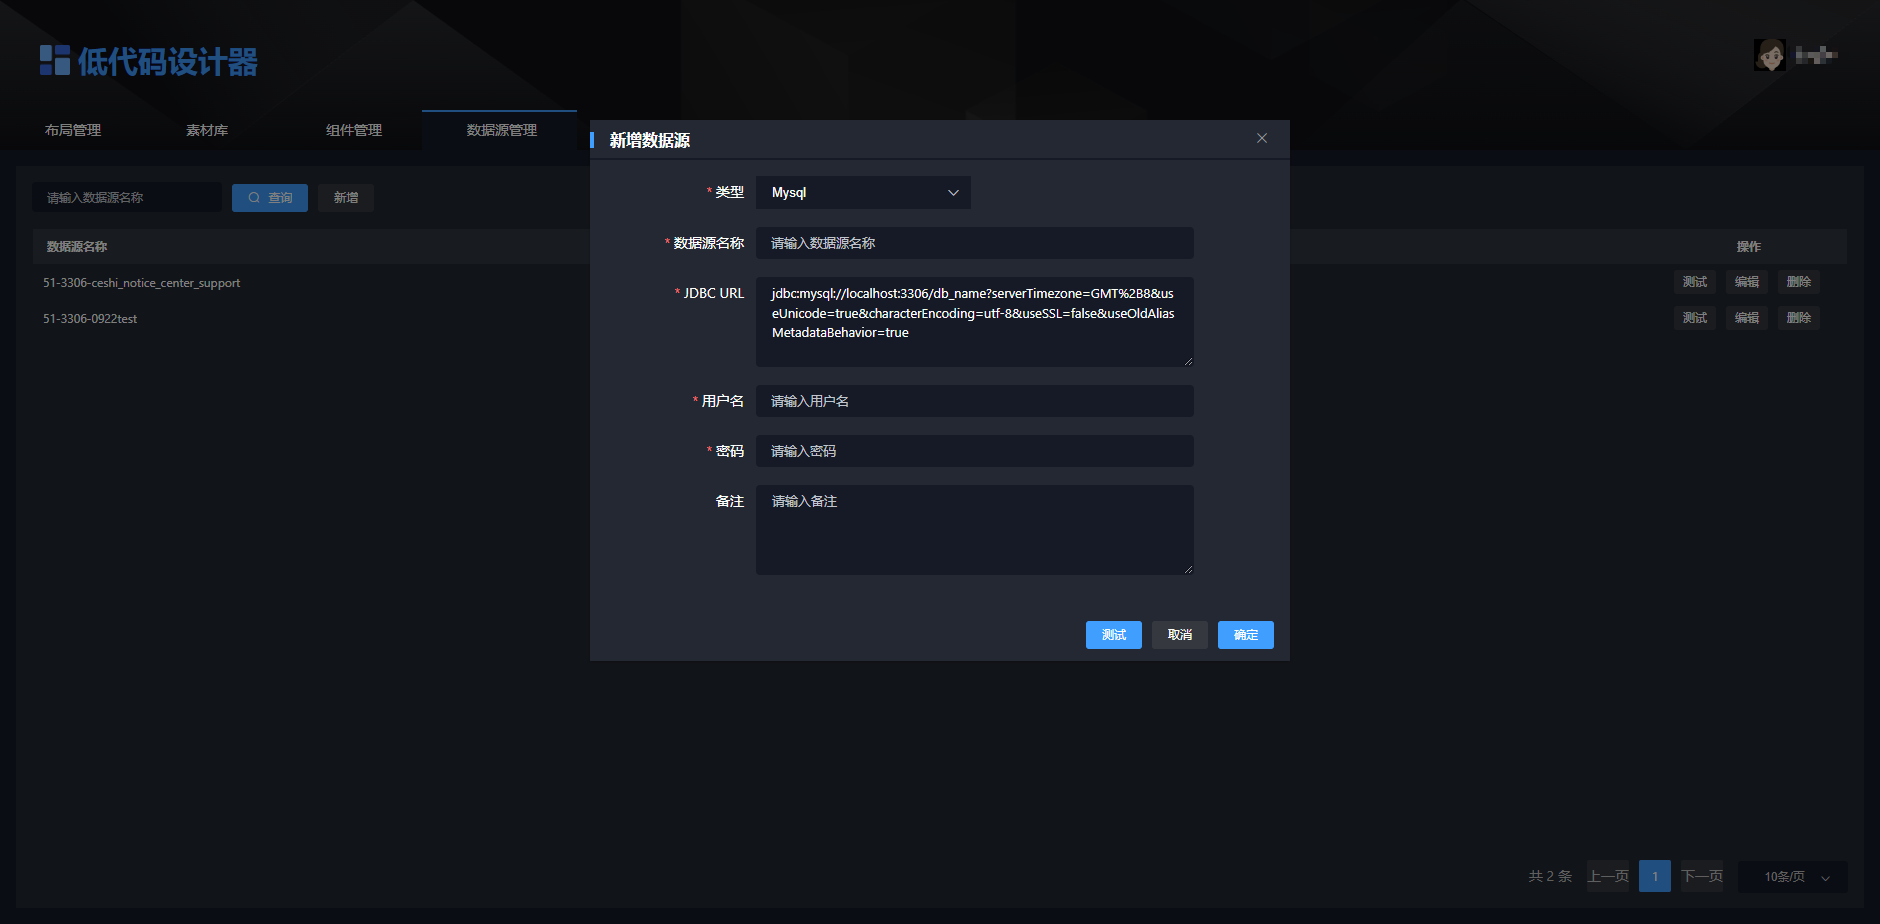Image resolution: width=1880 pixels, height=924 pixels.
Task: Expand the 类型 Mysql dropdown
Action: 863,192
